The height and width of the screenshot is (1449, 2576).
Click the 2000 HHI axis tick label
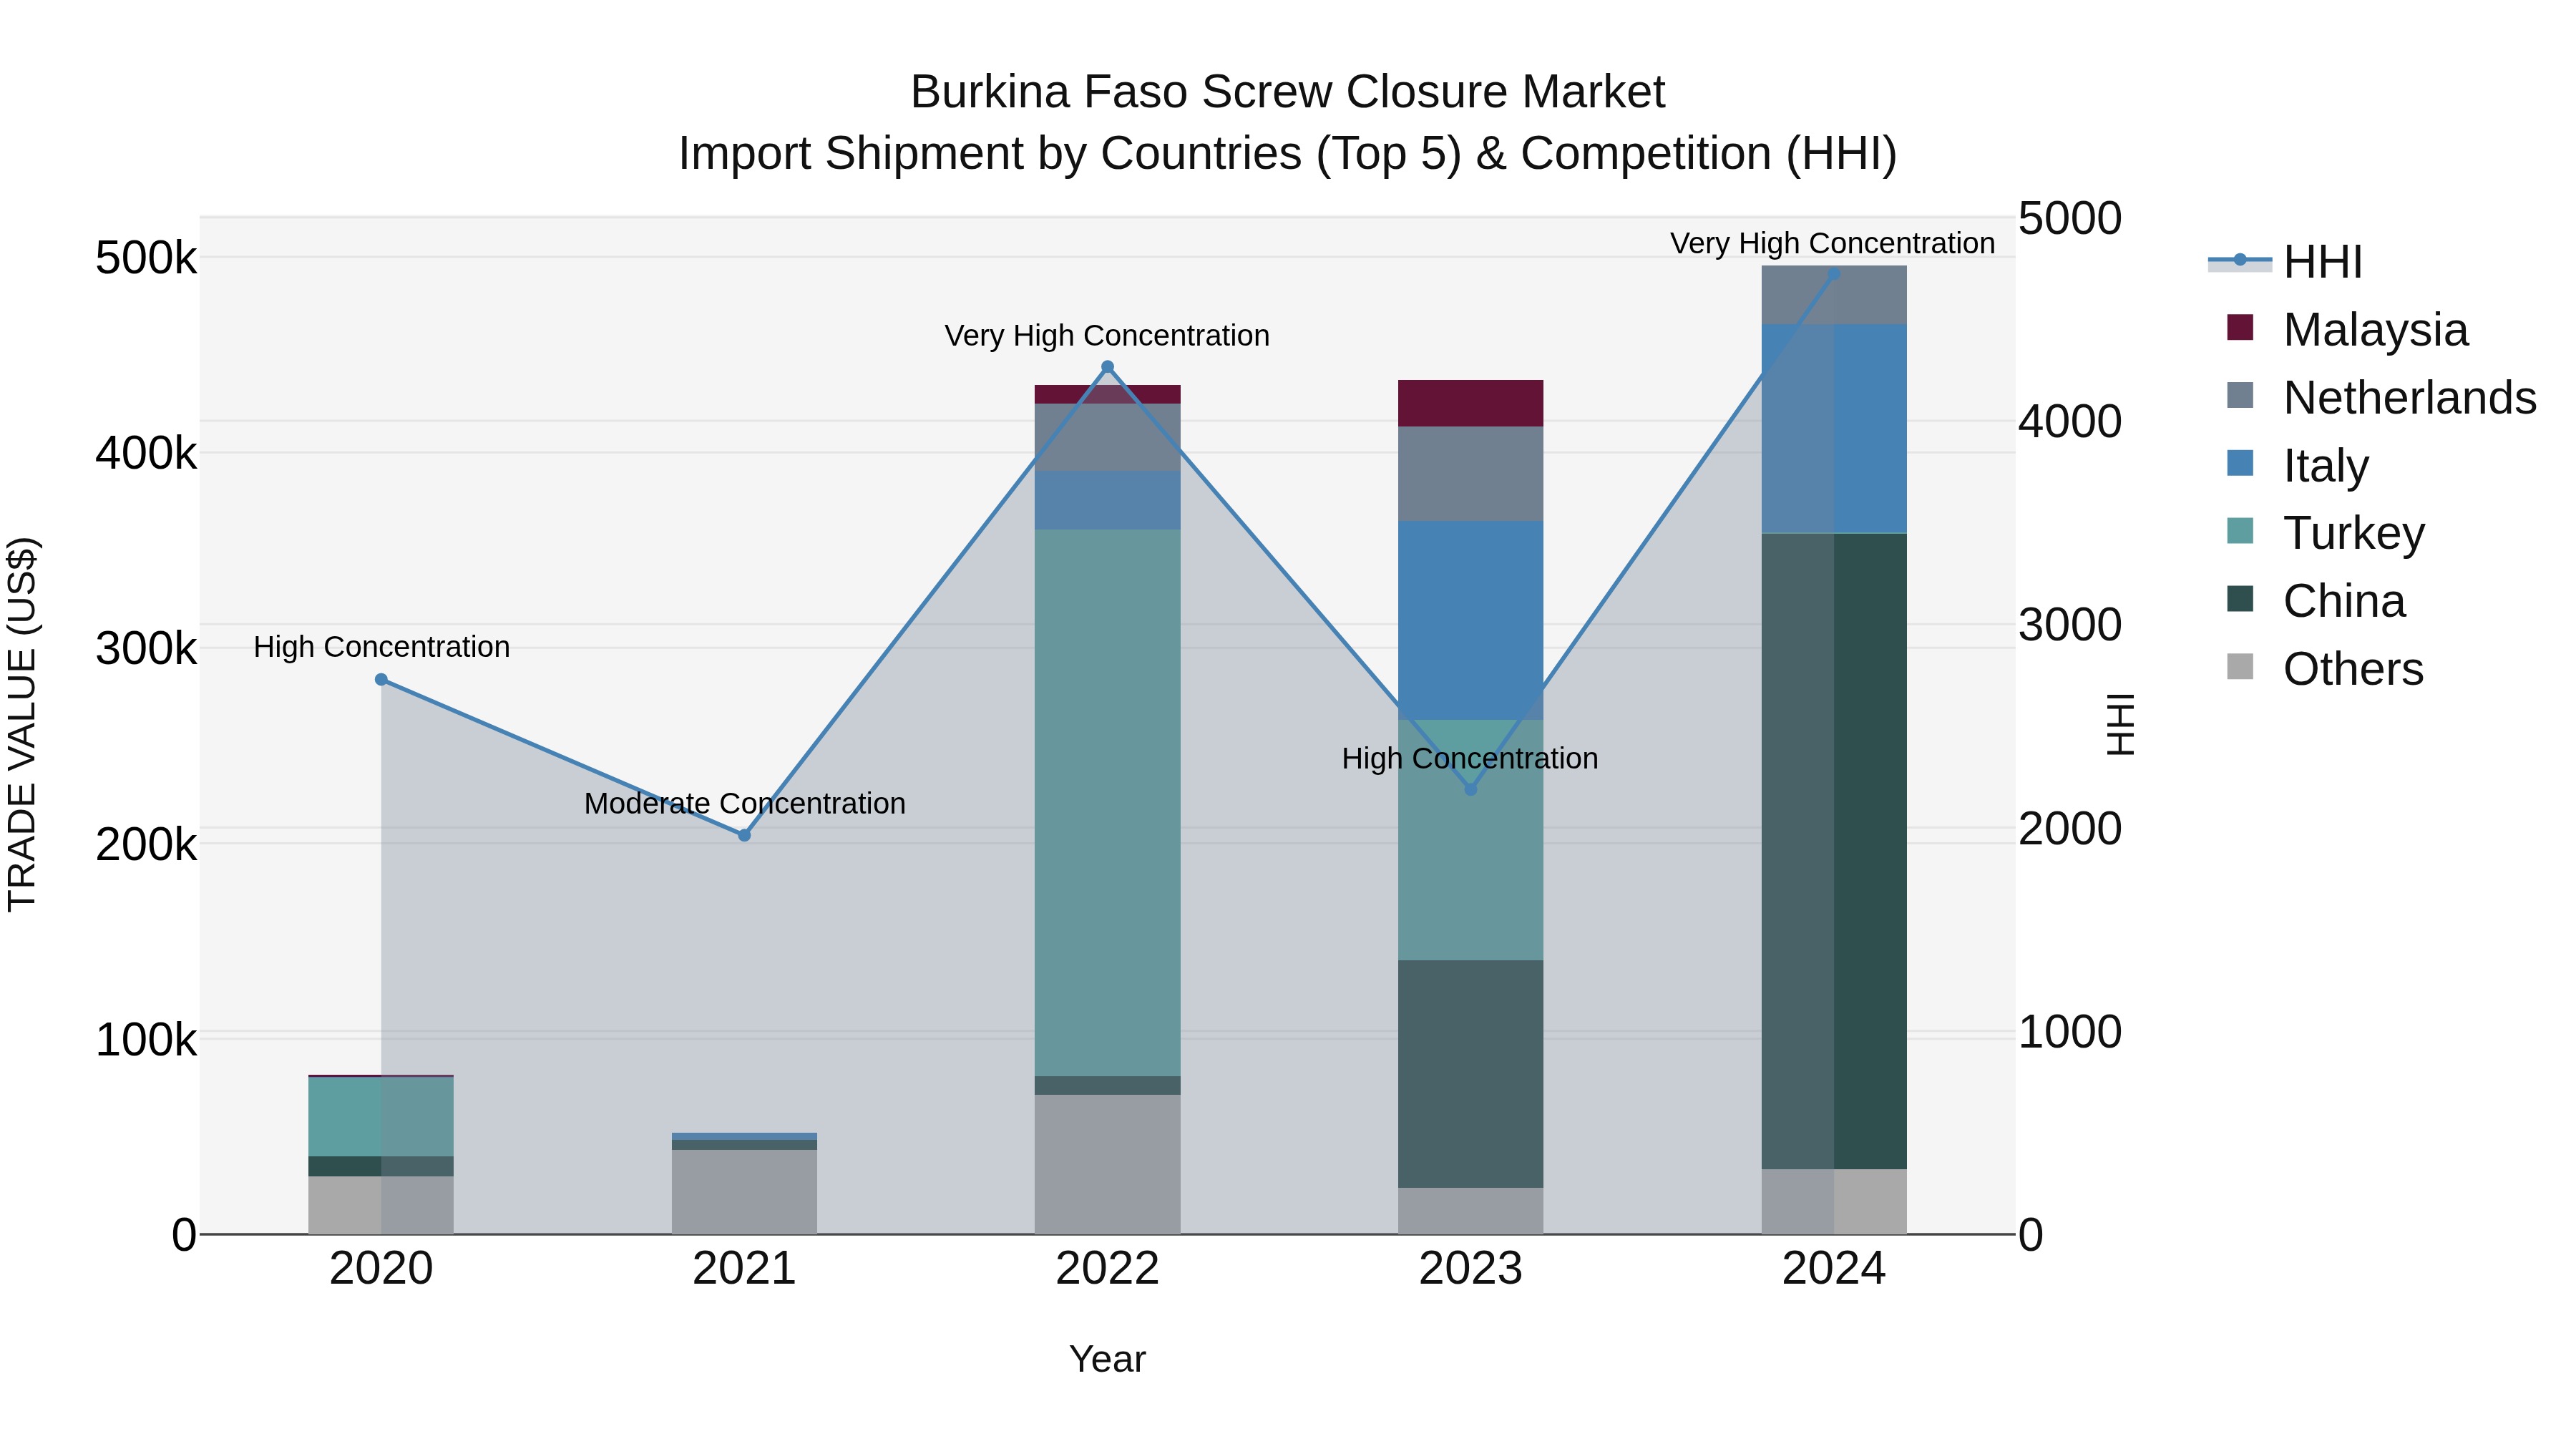(x=2070, y=828)
